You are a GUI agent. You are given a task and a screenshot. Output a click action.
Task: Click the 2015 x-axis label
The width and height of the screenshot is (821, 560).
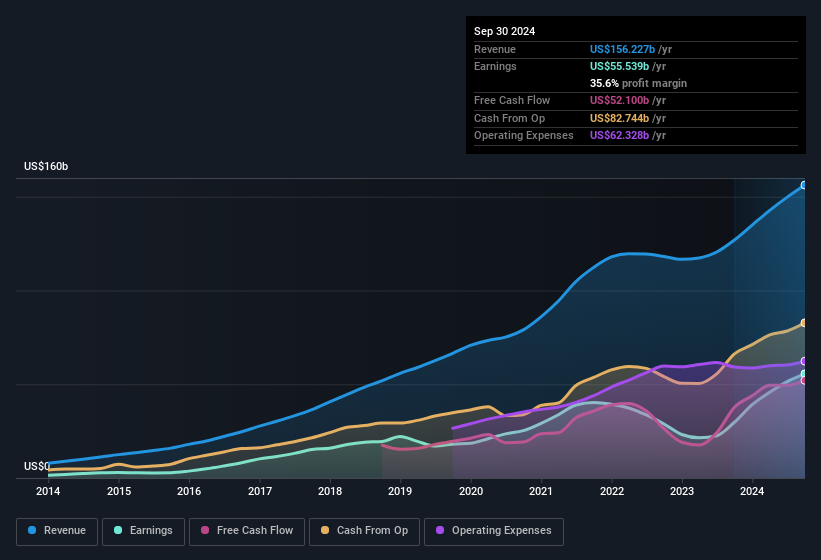pos(119,491)
